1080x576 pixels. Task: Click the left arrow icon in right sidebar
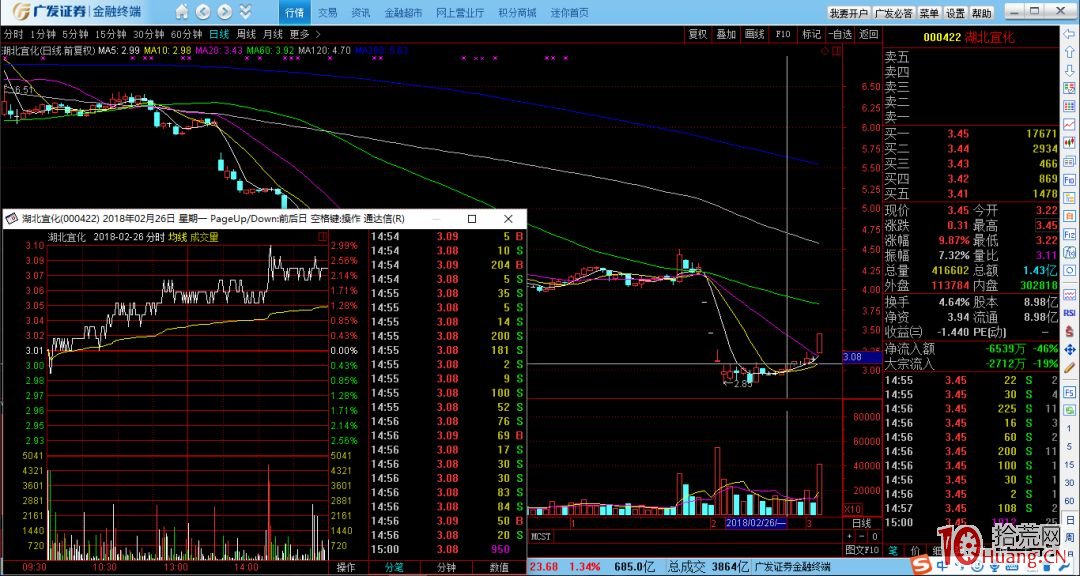pyautogui.click(x=1069, y=34)
